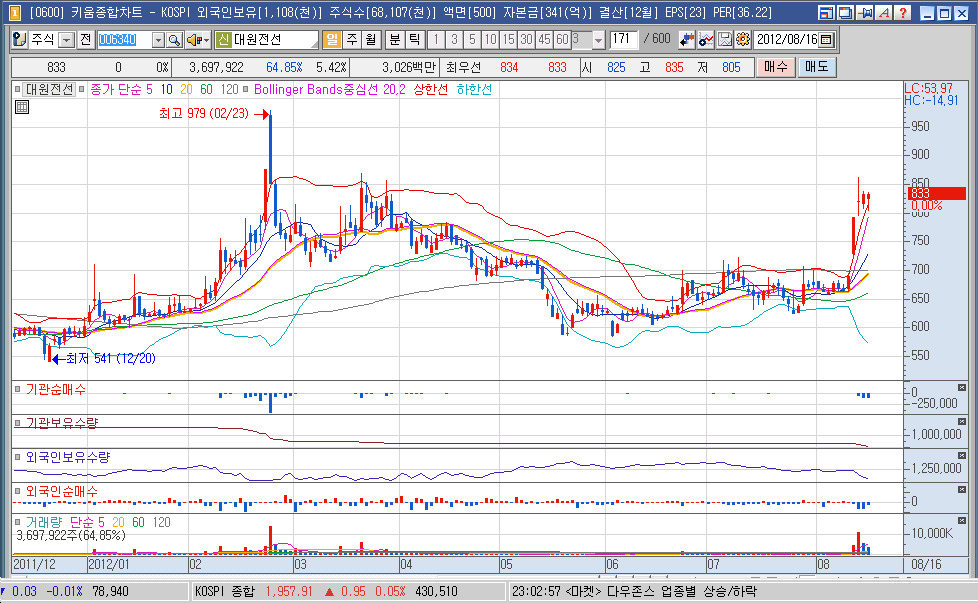Click the candle count field showing 171

(624, 39)
